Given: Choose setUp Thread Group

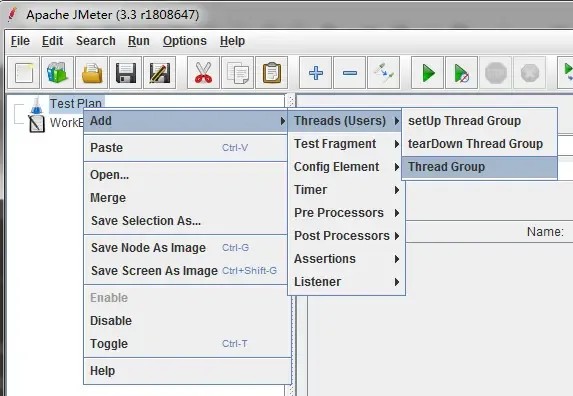Looking at the screenshot, I should (479, 121).
